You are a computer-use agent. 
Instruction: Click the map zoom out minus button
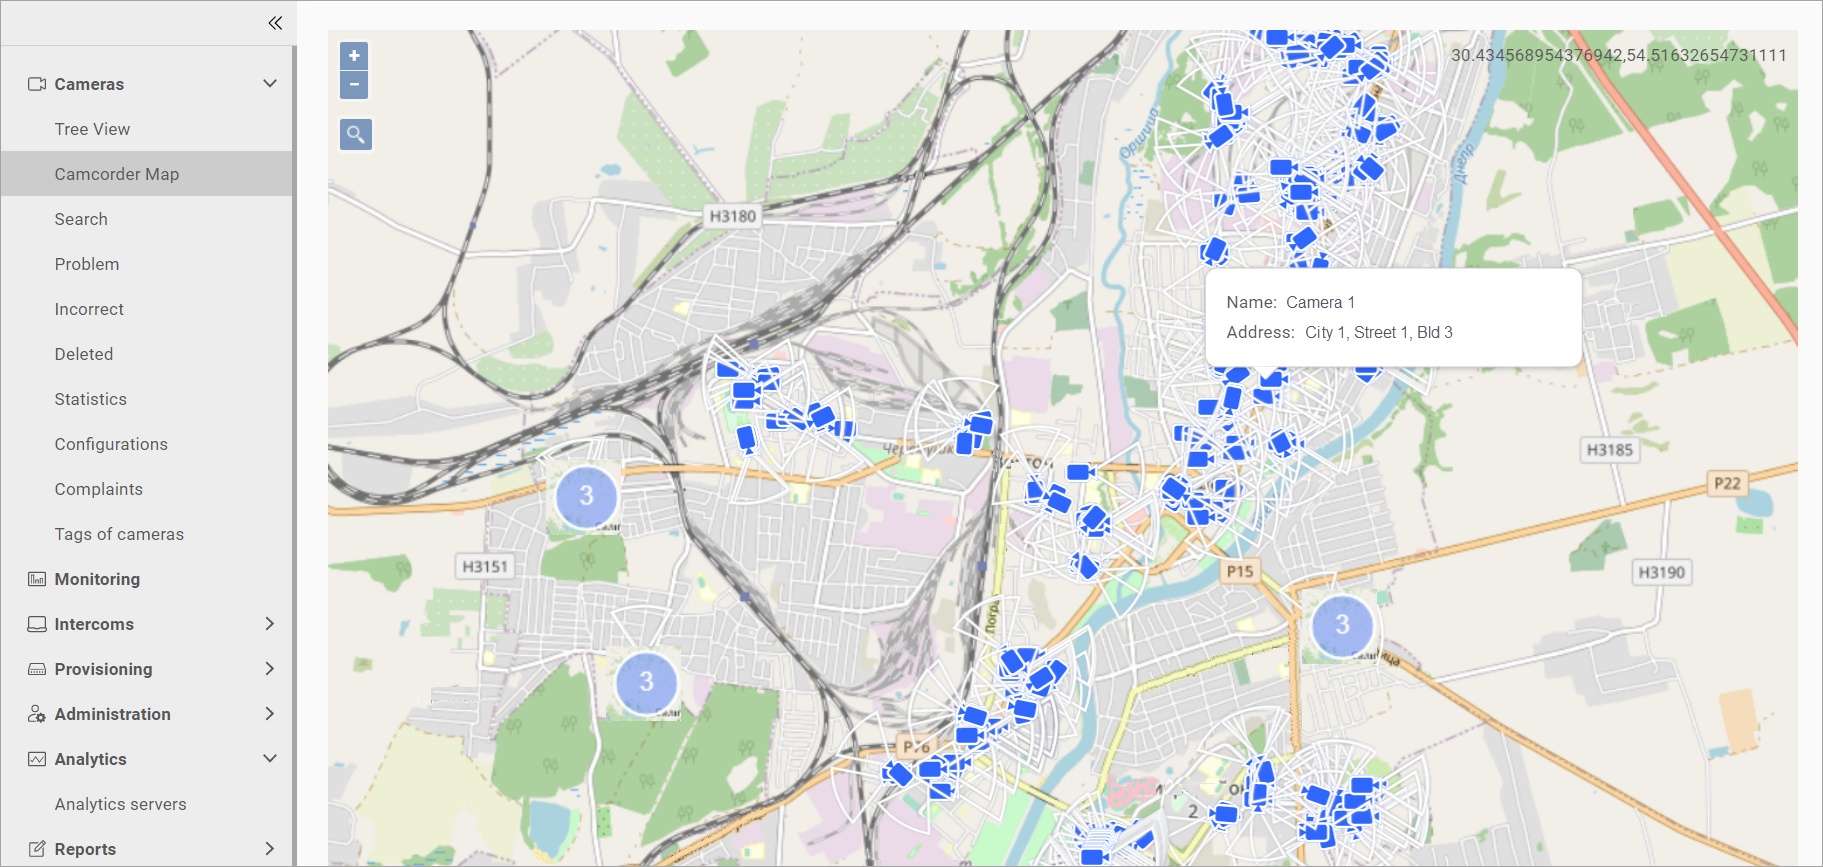[354, 85]
